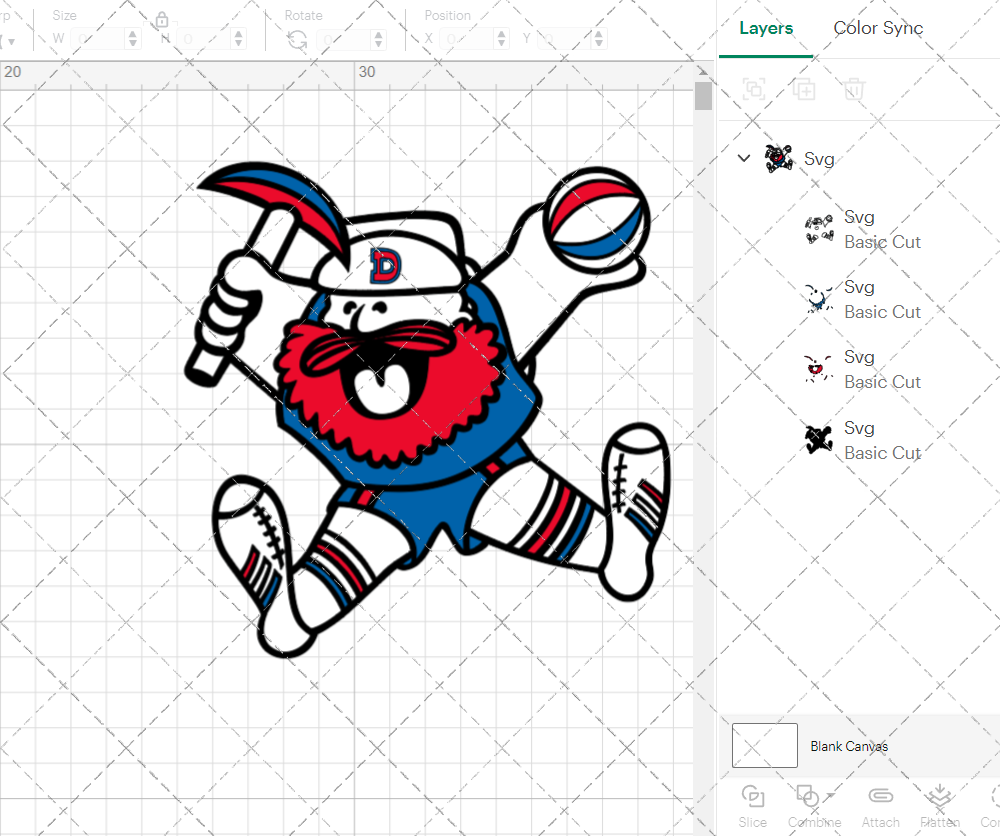Click the third Svg Basic Cut label
Screen dimensions: 1000x836
882,382
